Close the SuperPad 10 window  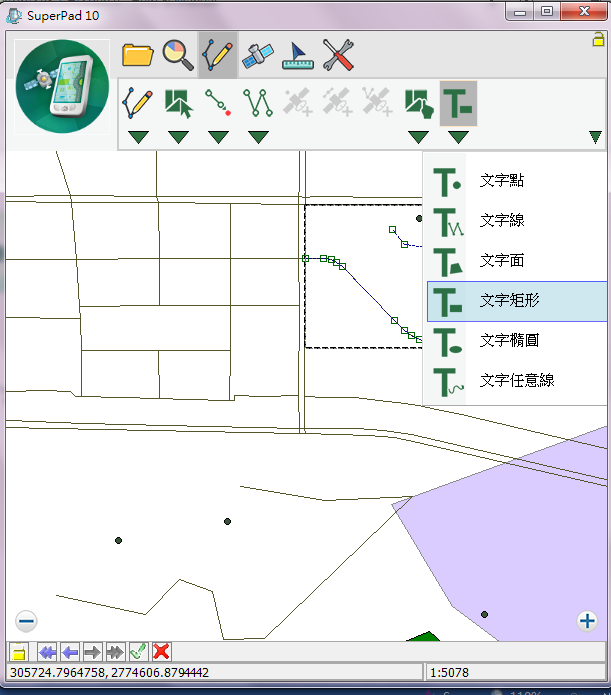point(584,12)
